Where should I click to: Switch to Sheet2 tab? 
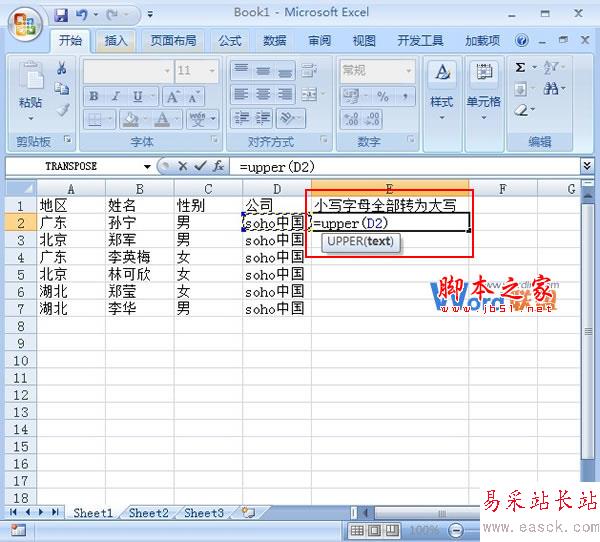(148, 513)
